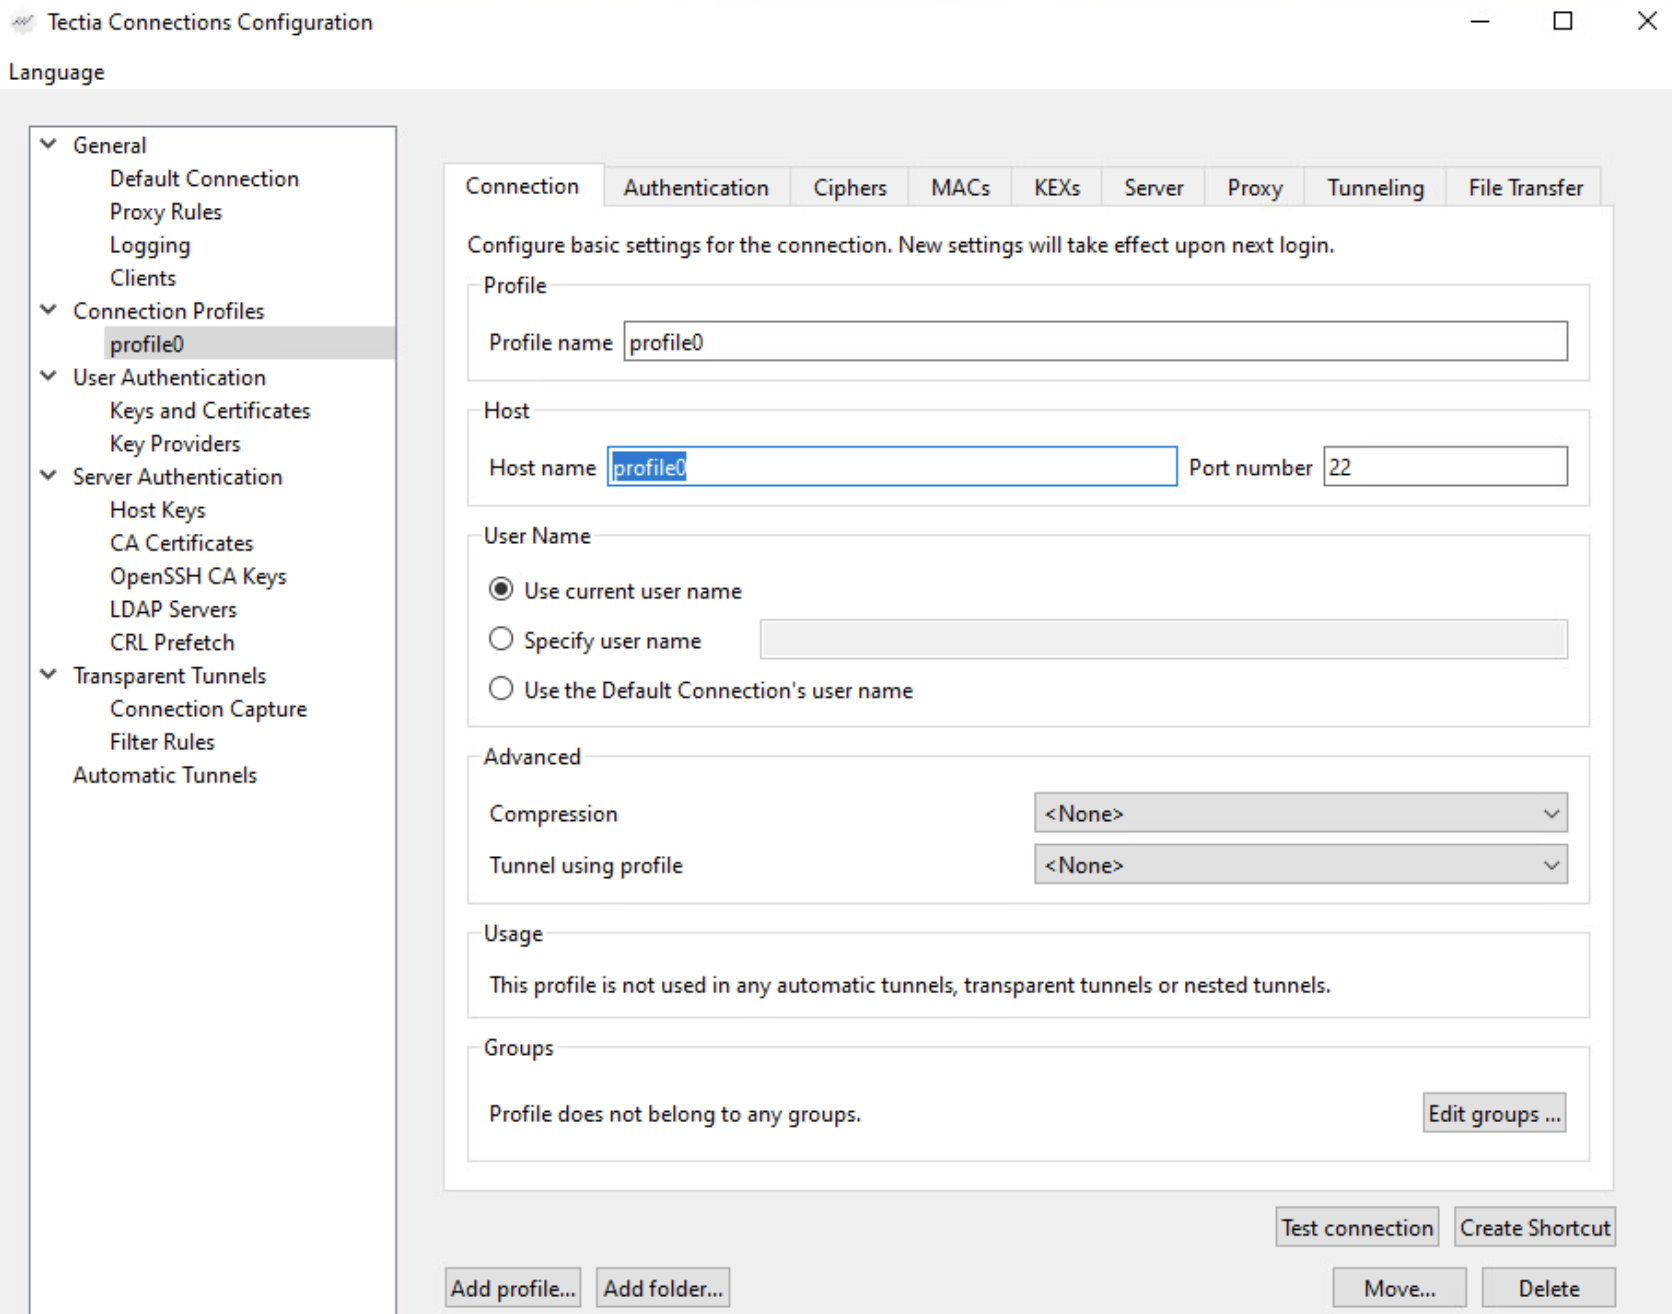Open the Tunneling tab
This screenshot has width=1672, height=1314.
click(1375, 187)
